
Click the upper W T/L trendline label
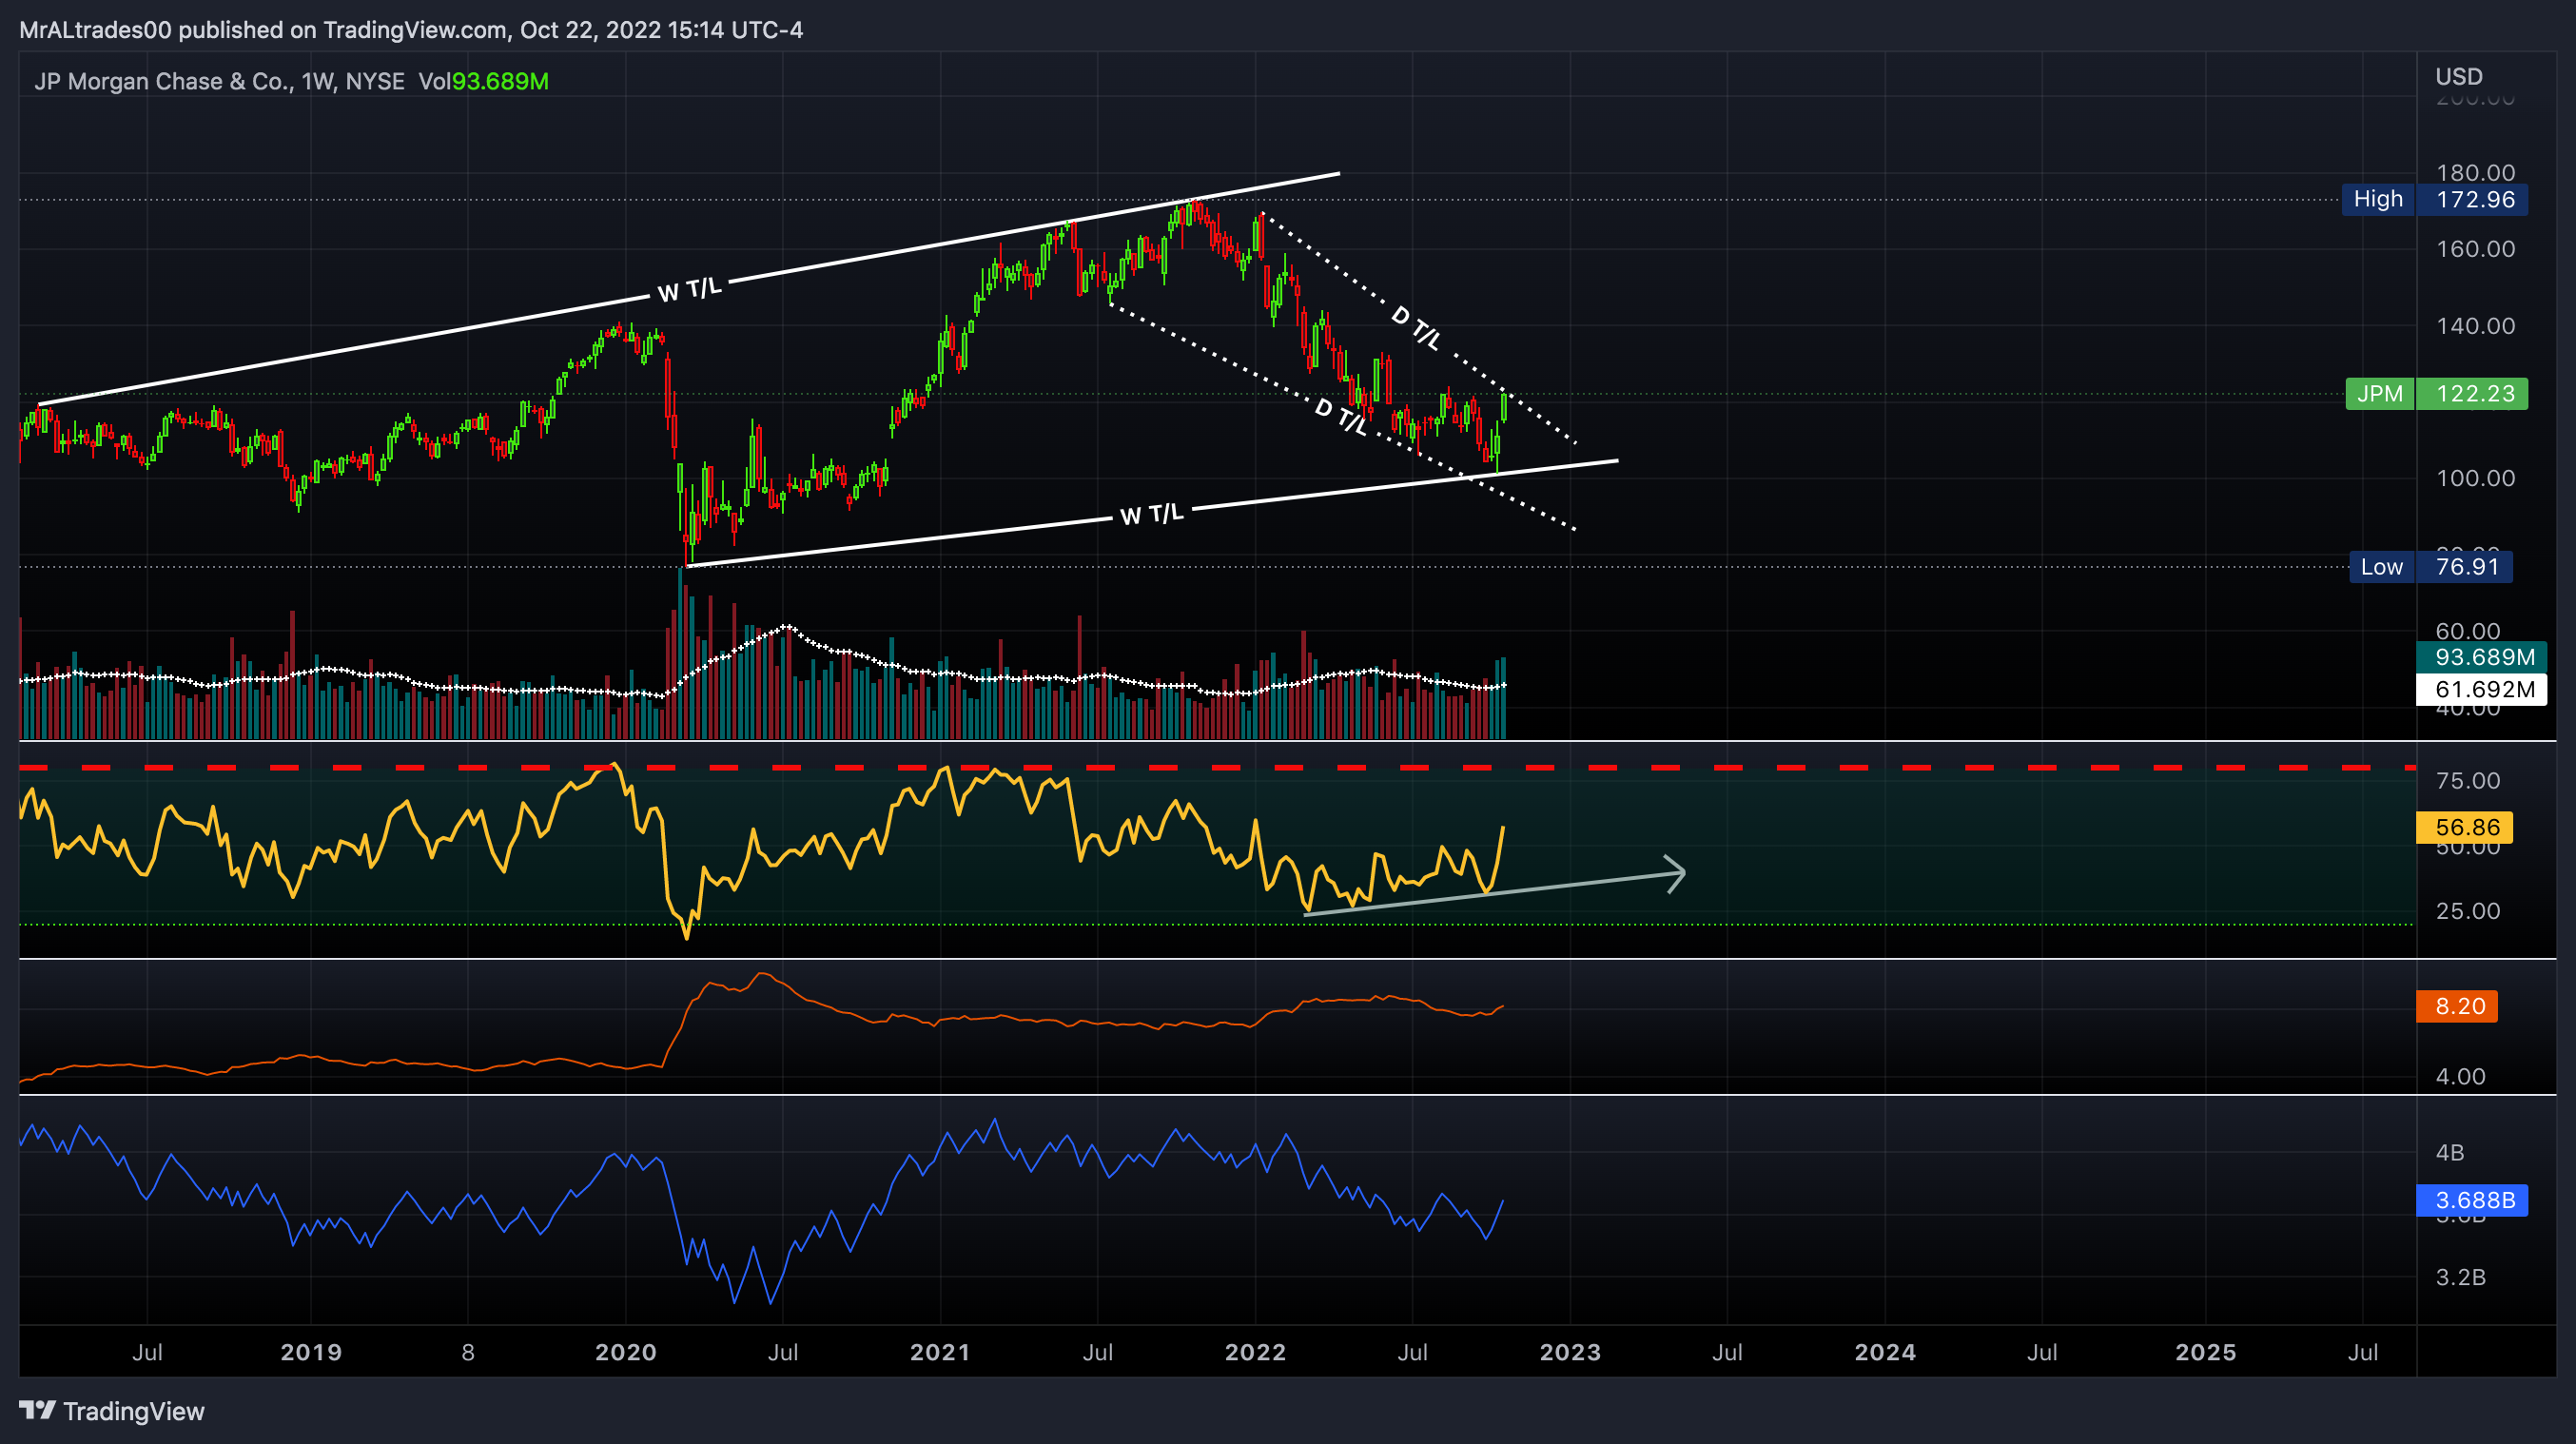click(689, 290)
